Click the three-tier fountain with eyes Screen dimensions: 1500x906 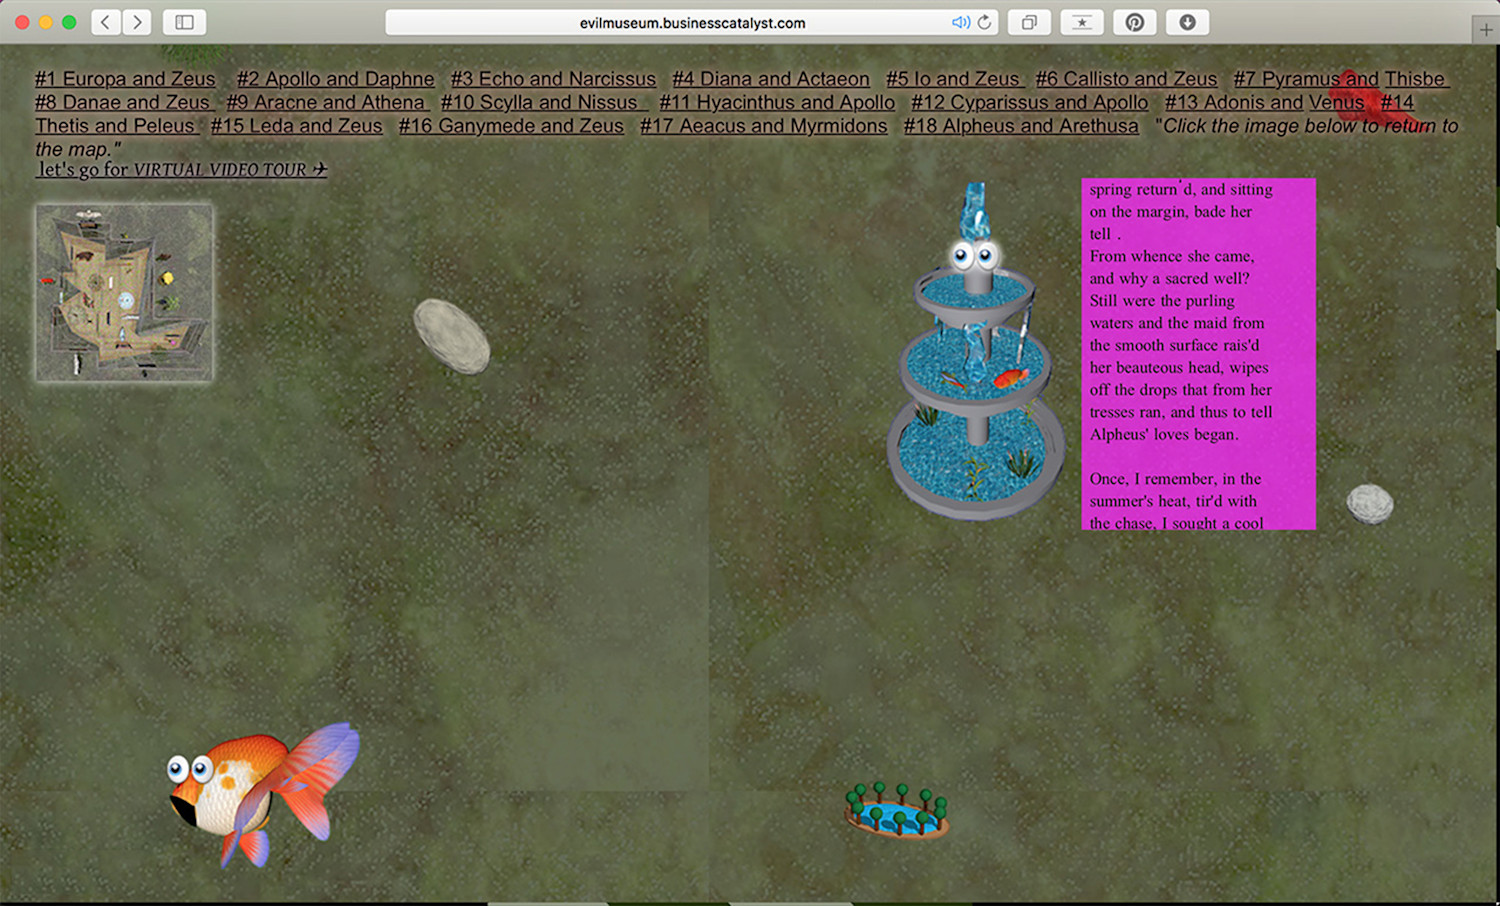(975, 352)
